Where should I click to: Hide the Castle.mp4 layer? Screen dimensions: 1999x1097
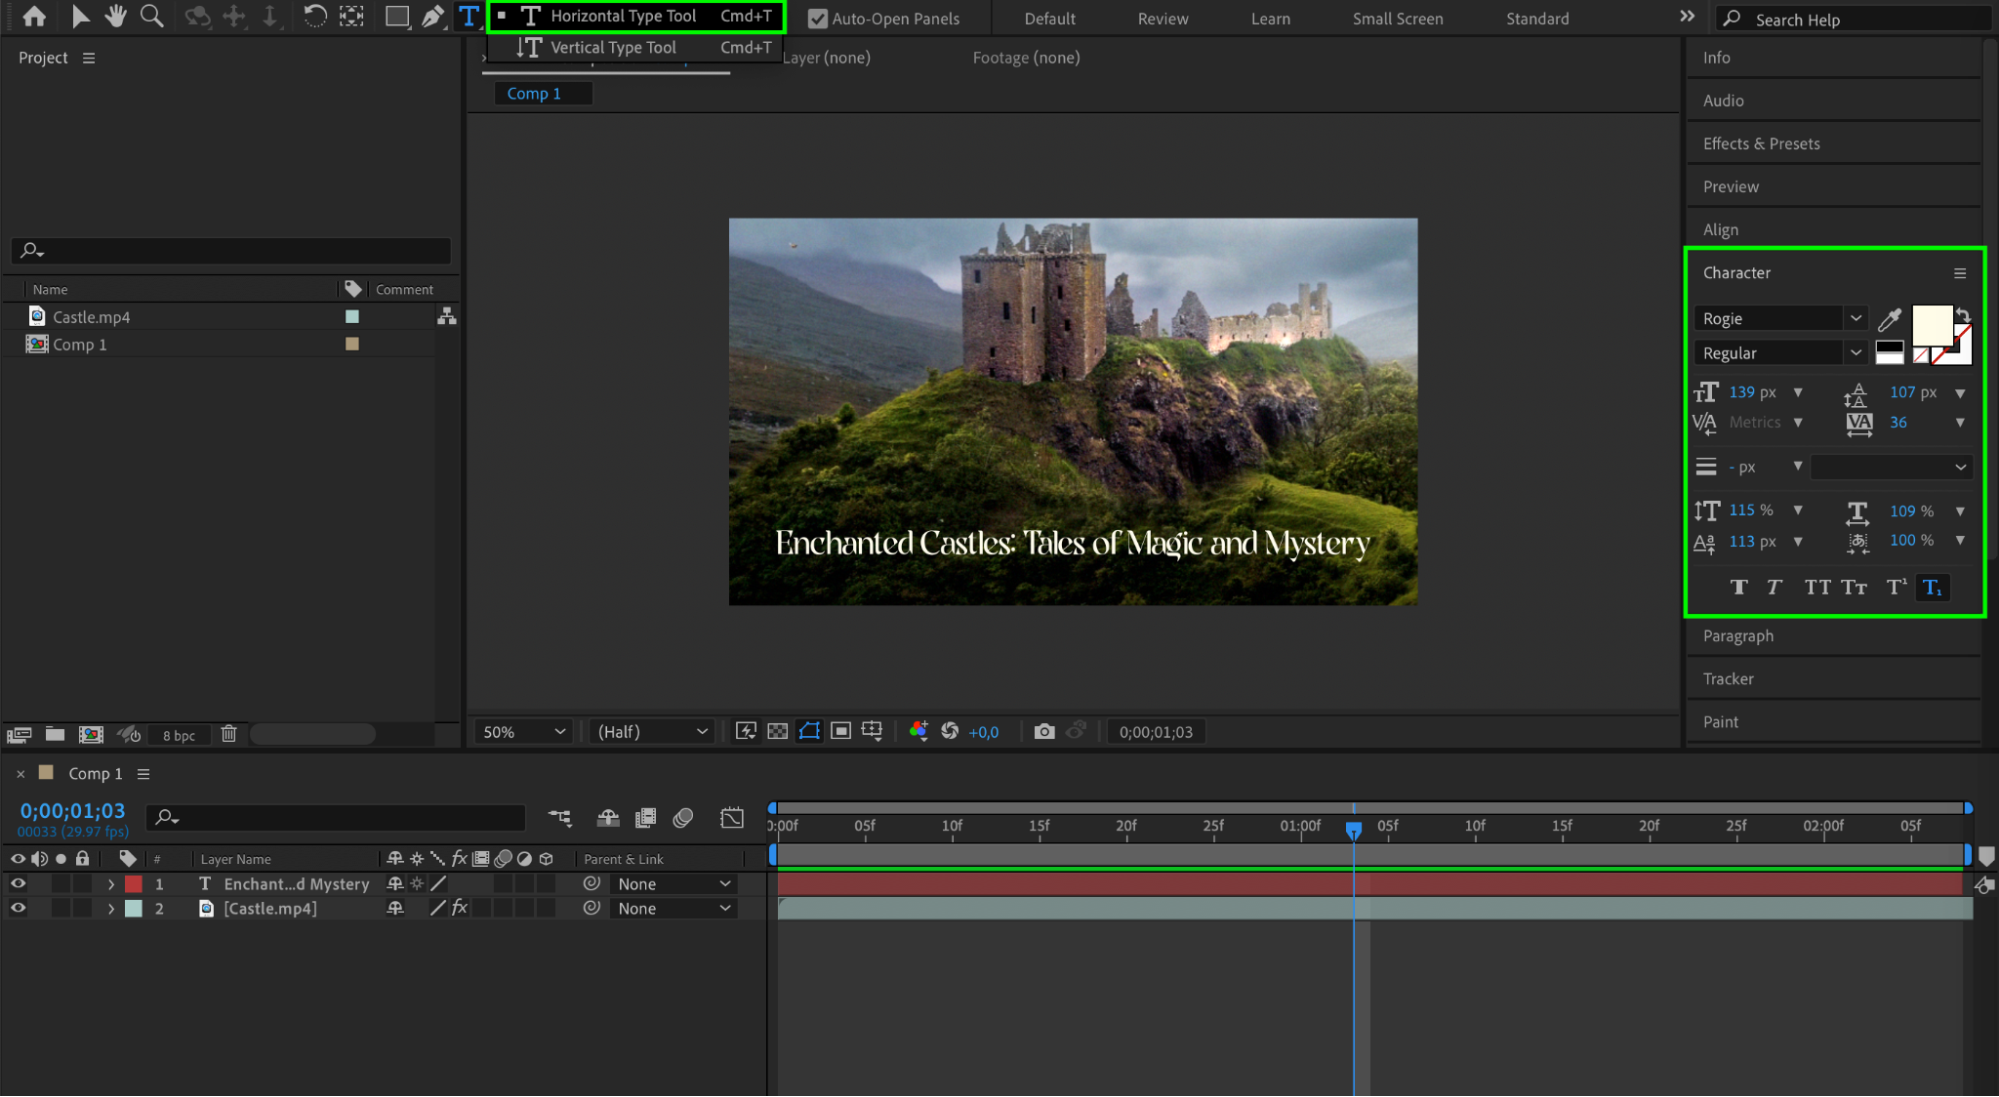pos(17,909)
